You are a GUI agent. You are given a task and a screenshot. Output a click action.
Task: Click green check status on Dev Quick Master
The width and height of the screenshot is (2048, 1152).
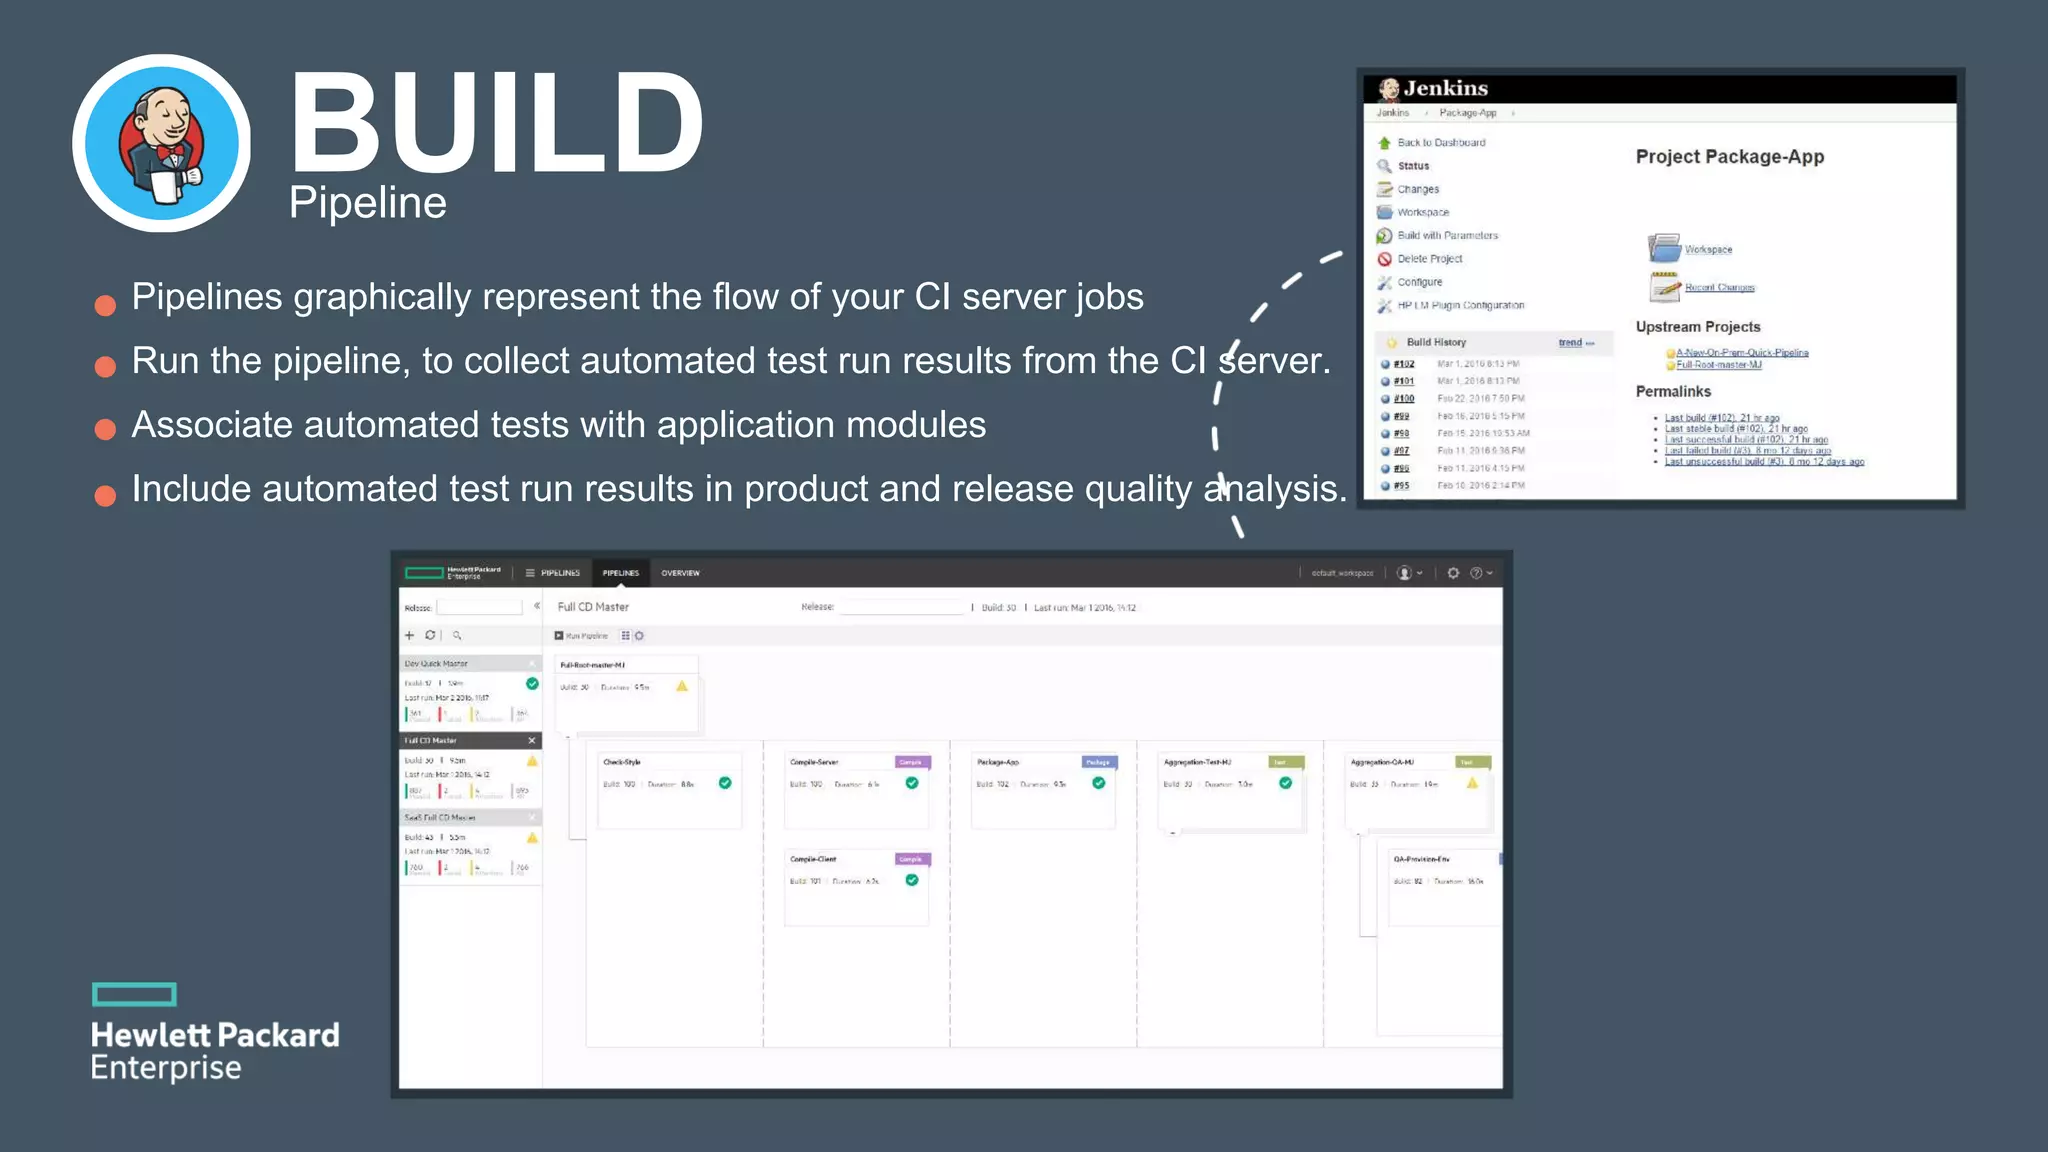coord(532,684)
